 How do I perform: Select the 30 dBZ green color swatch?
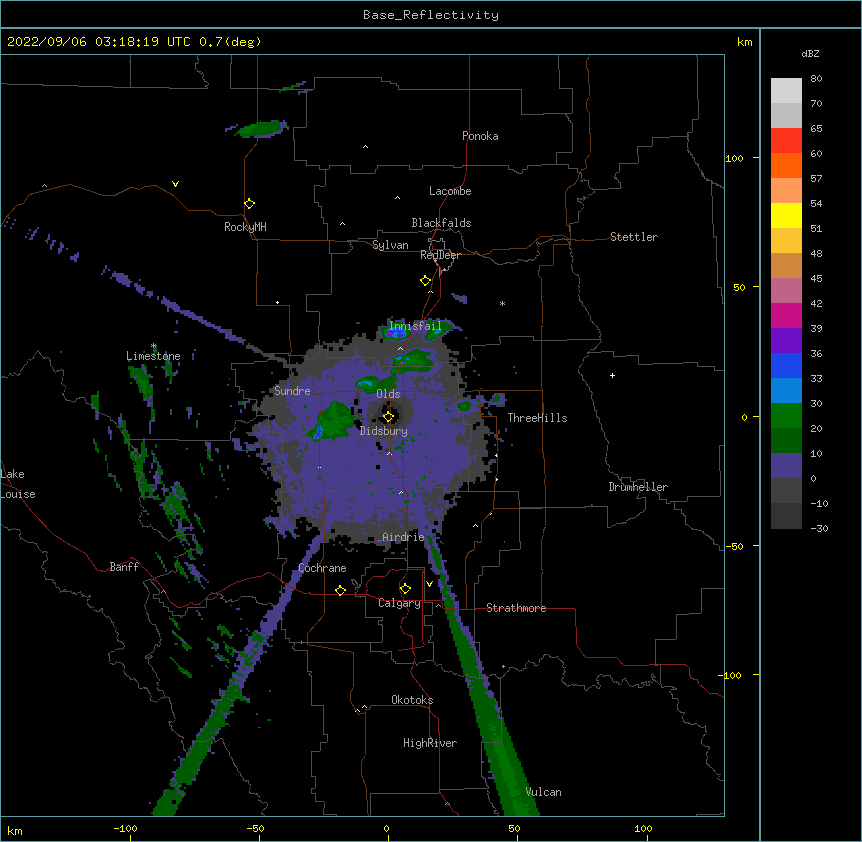[786, 416]
